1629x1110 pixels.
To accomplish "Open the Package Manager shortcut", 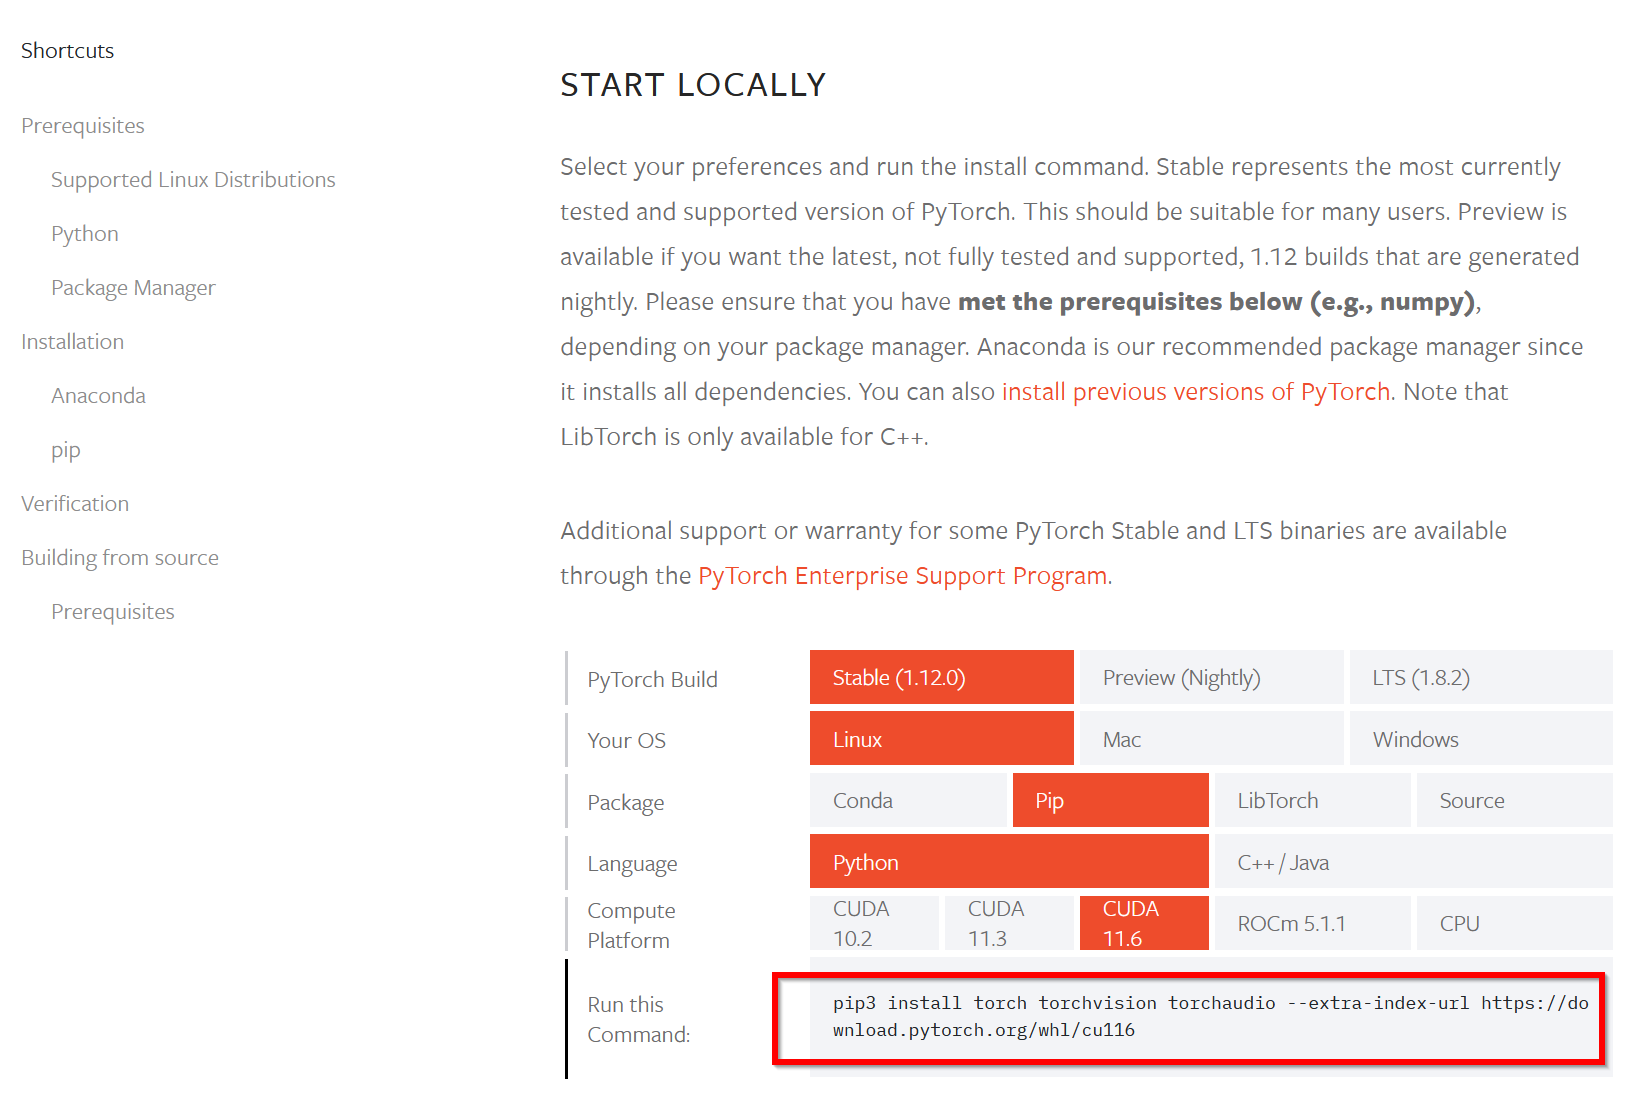I will tap(133, 288).
